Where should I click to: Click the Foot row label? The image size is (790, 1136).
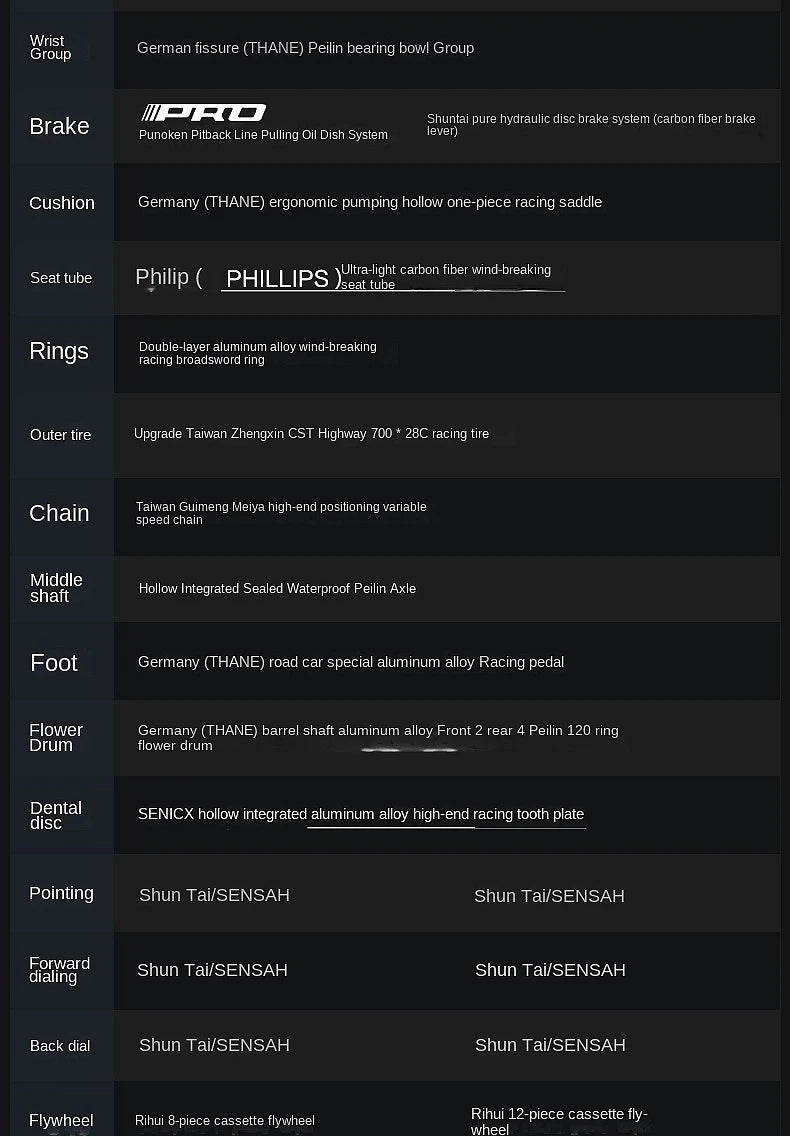tap(54, 663)
